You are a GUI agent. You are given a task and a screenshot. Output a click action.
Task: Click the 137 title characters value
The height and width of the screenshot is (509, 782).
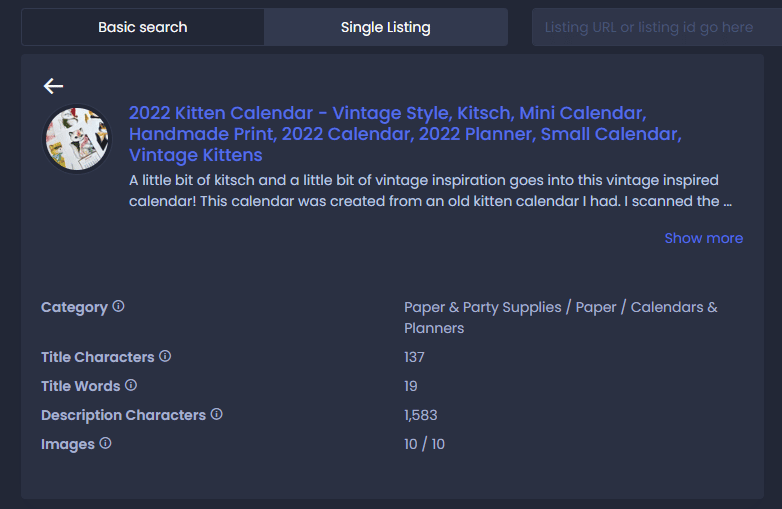click(414, 357)
